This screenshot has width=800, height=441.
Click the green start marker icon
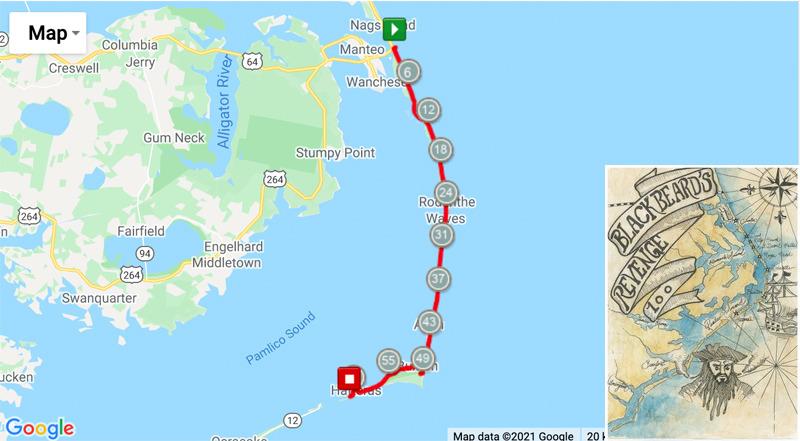pyautogui.click(x=394, y=30)
